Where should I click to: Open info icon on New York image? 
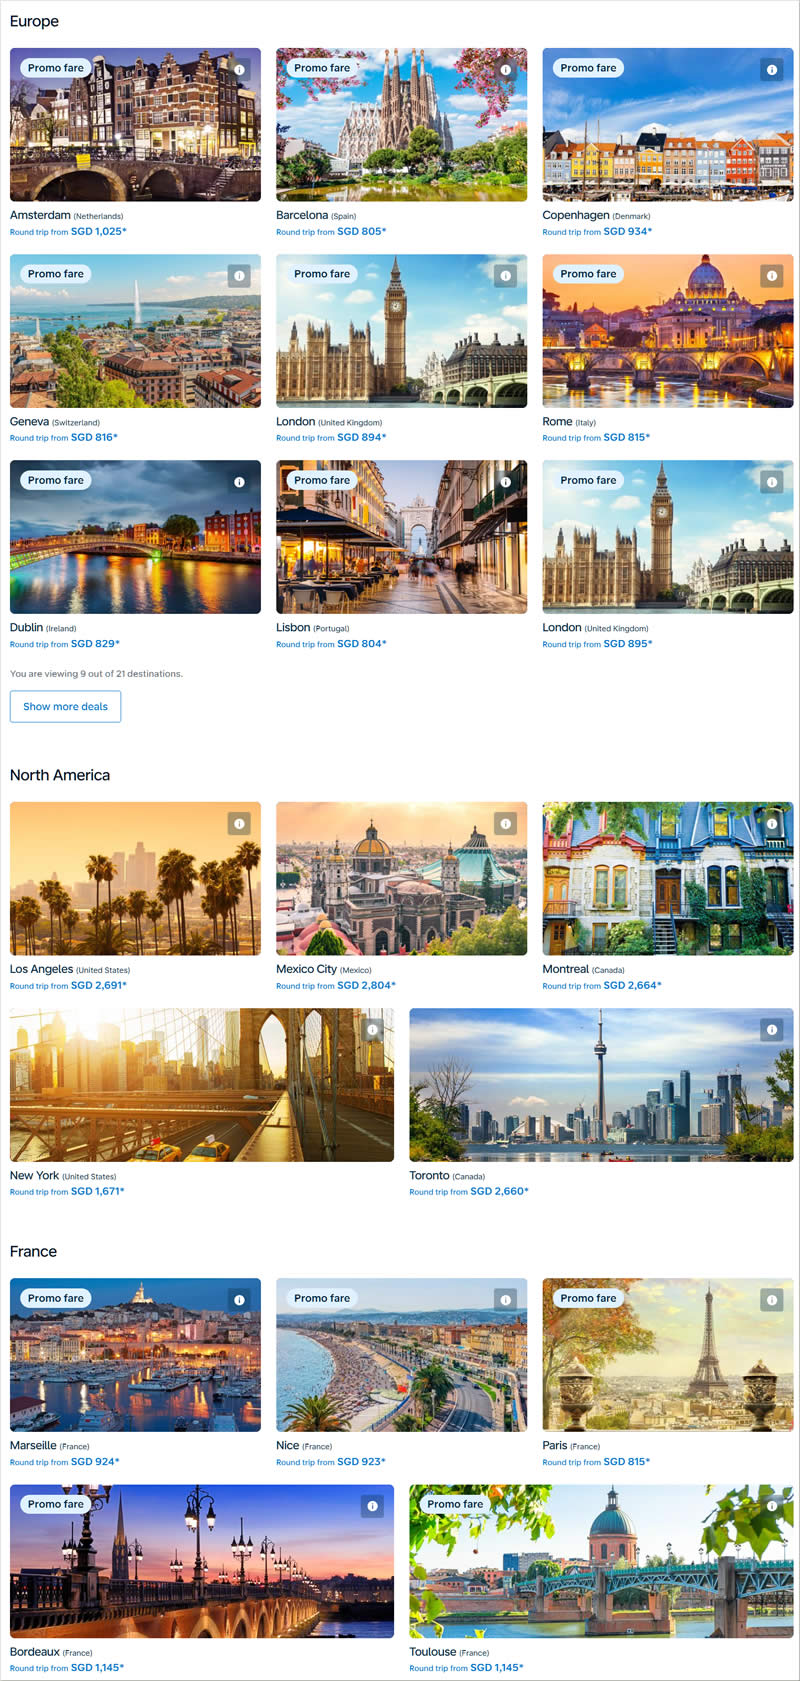372,1030
